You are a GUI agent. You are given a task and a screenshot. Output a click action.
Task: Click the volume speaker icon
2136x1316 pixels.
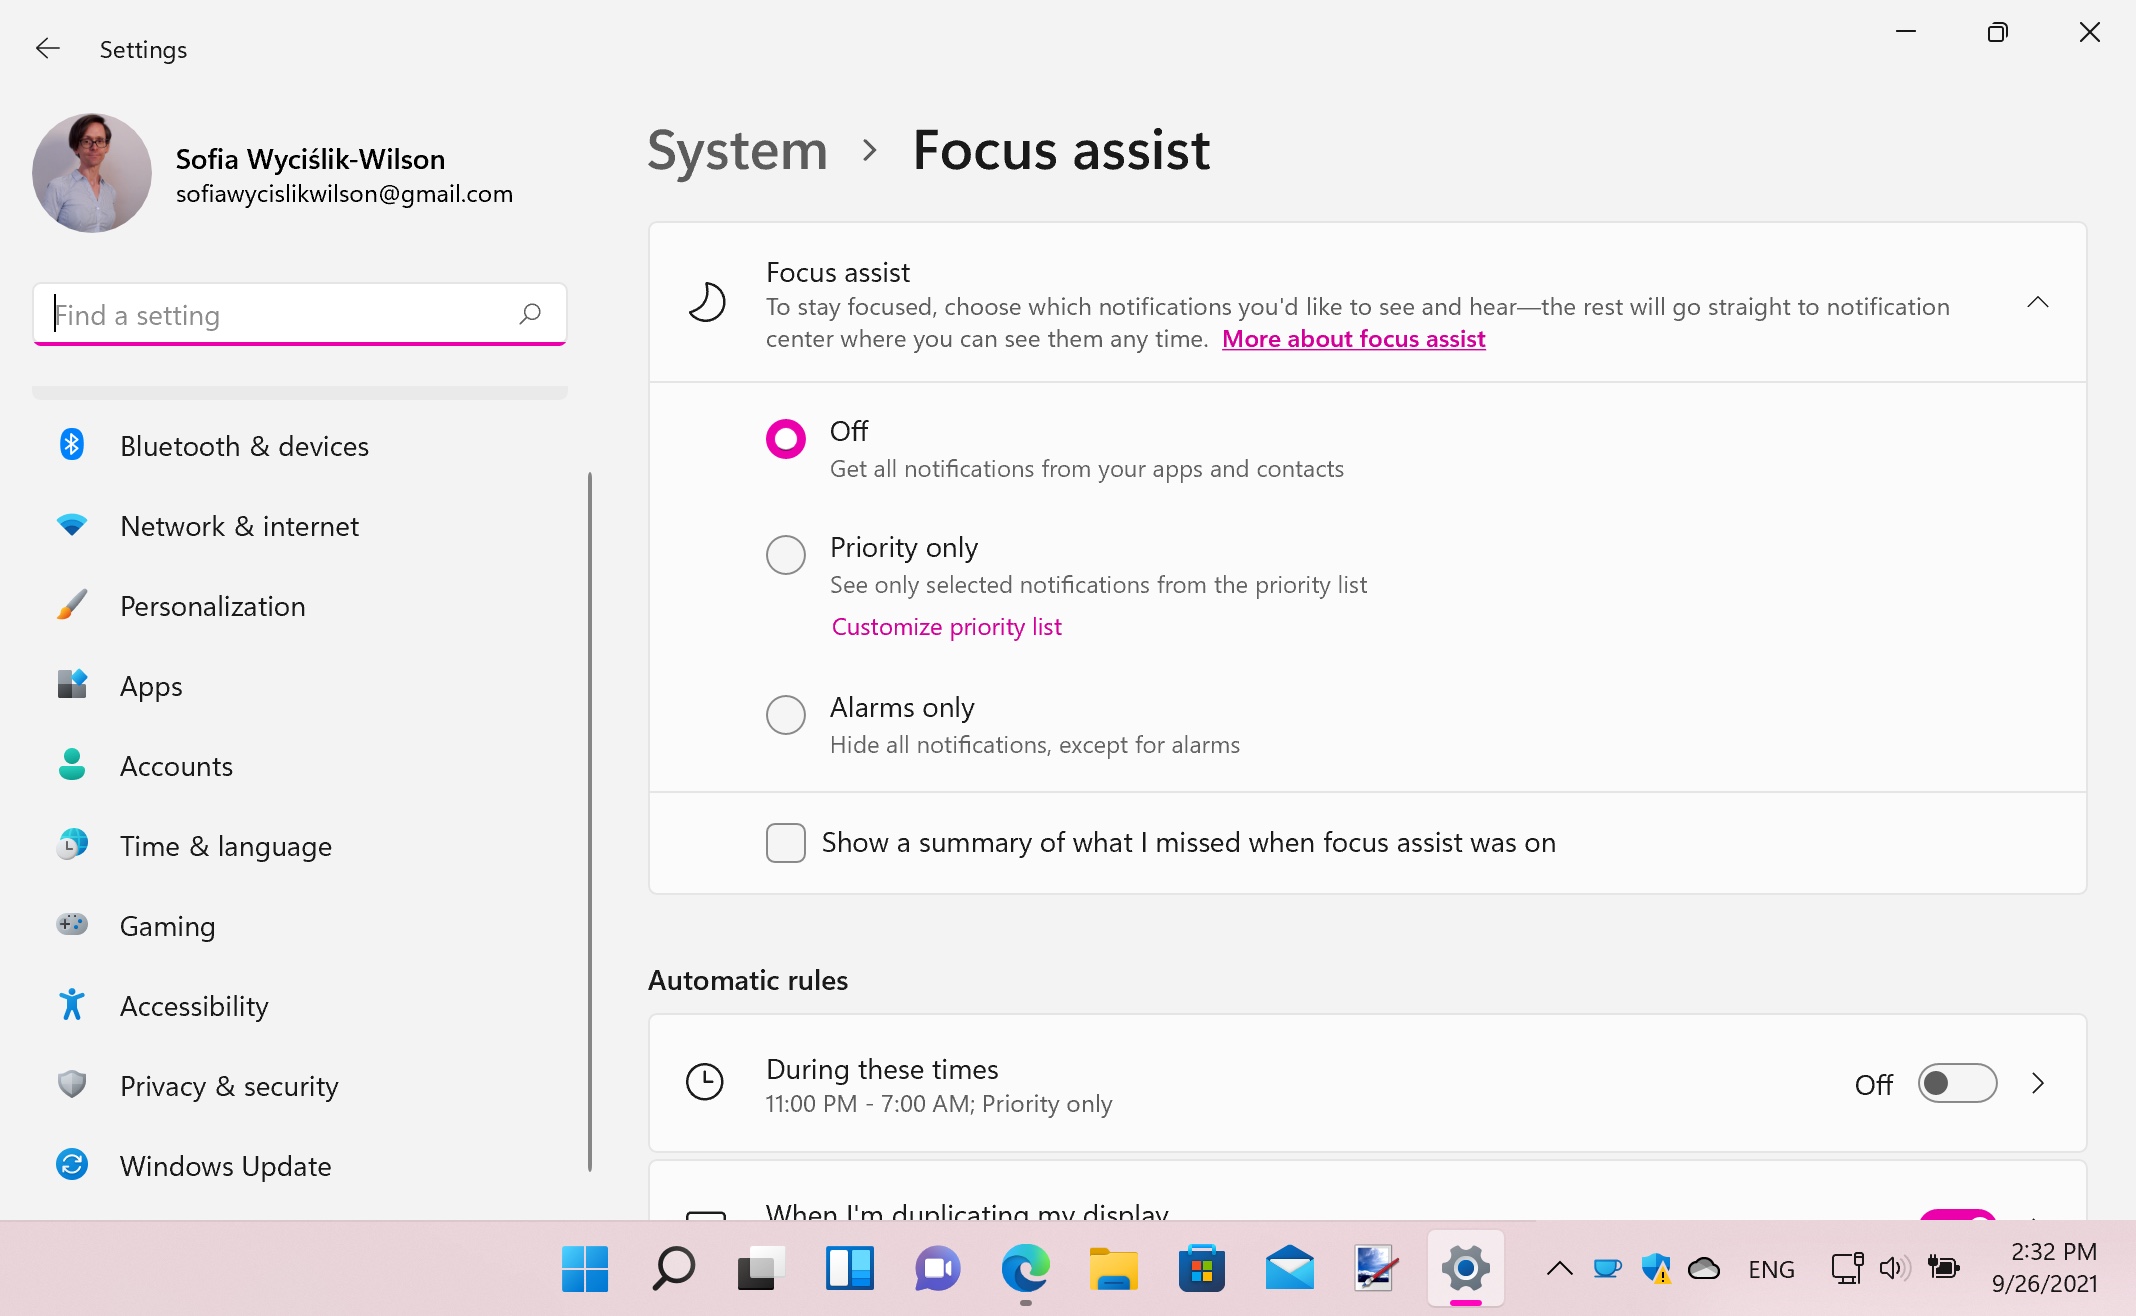coord(1893,1268)
